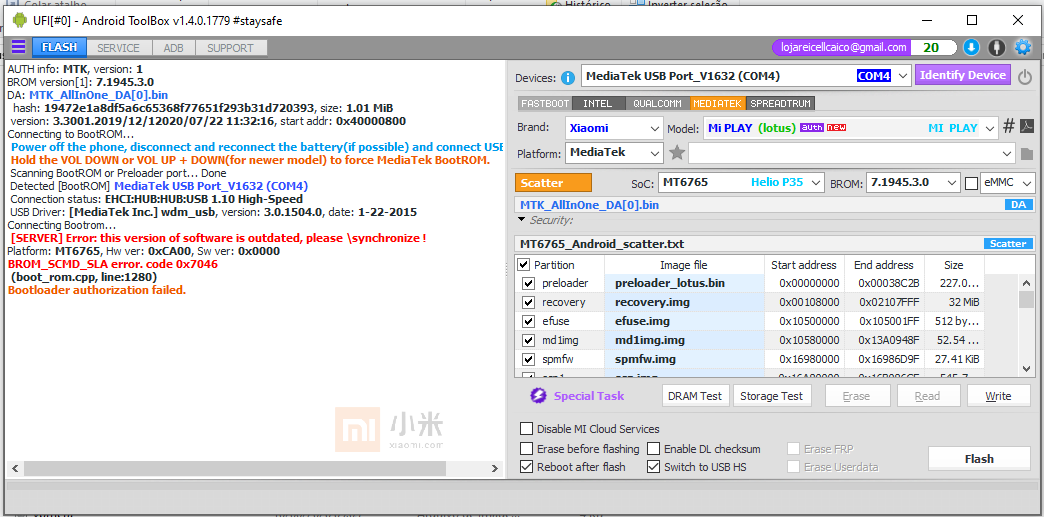
Task: Uncheck the md1img partition checkbox
Action: click(529, 340)
